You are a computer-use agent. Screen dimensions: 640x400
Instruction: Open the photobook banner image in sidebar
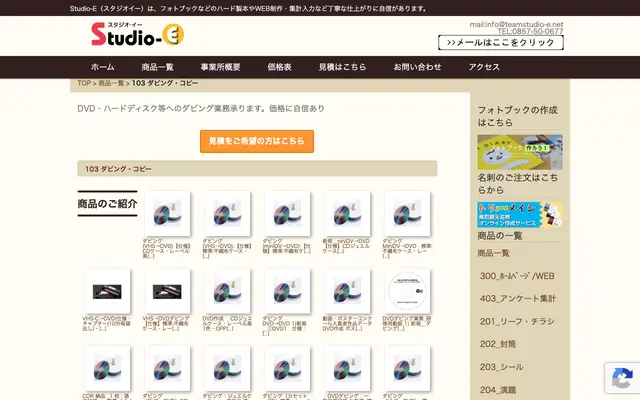[520, 152]
